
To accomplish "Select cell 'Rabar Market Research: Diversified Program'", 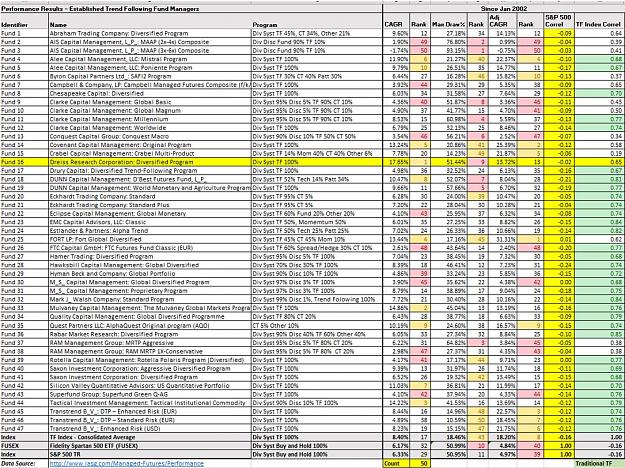I will (x=150, y=334).
